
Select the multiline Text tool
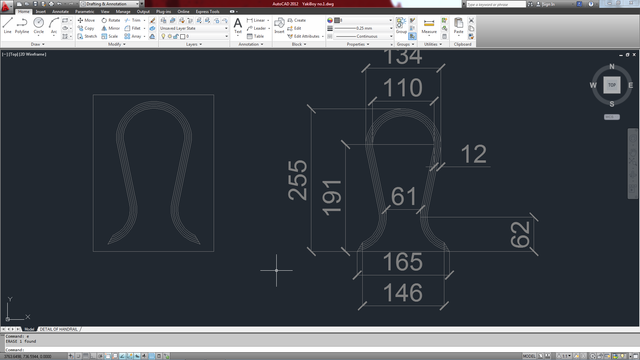point(238,26)
